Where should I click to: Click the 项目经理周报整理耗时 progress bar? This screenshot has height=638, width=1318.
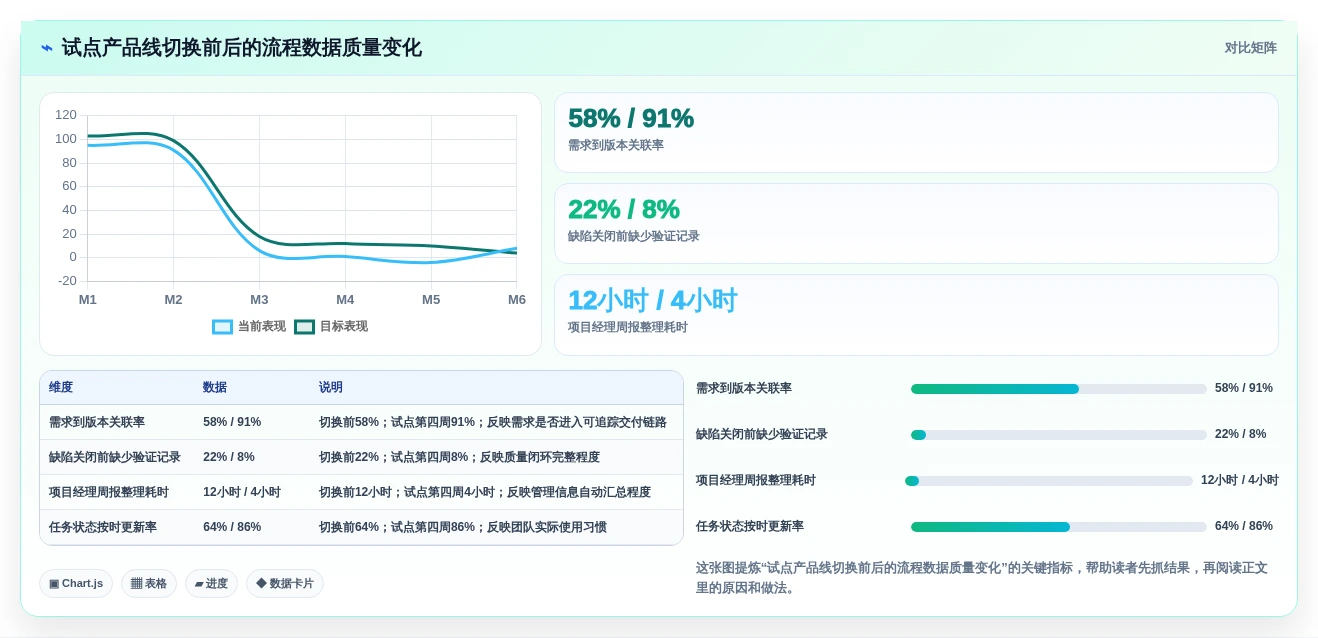click(x=1048, y=481)
